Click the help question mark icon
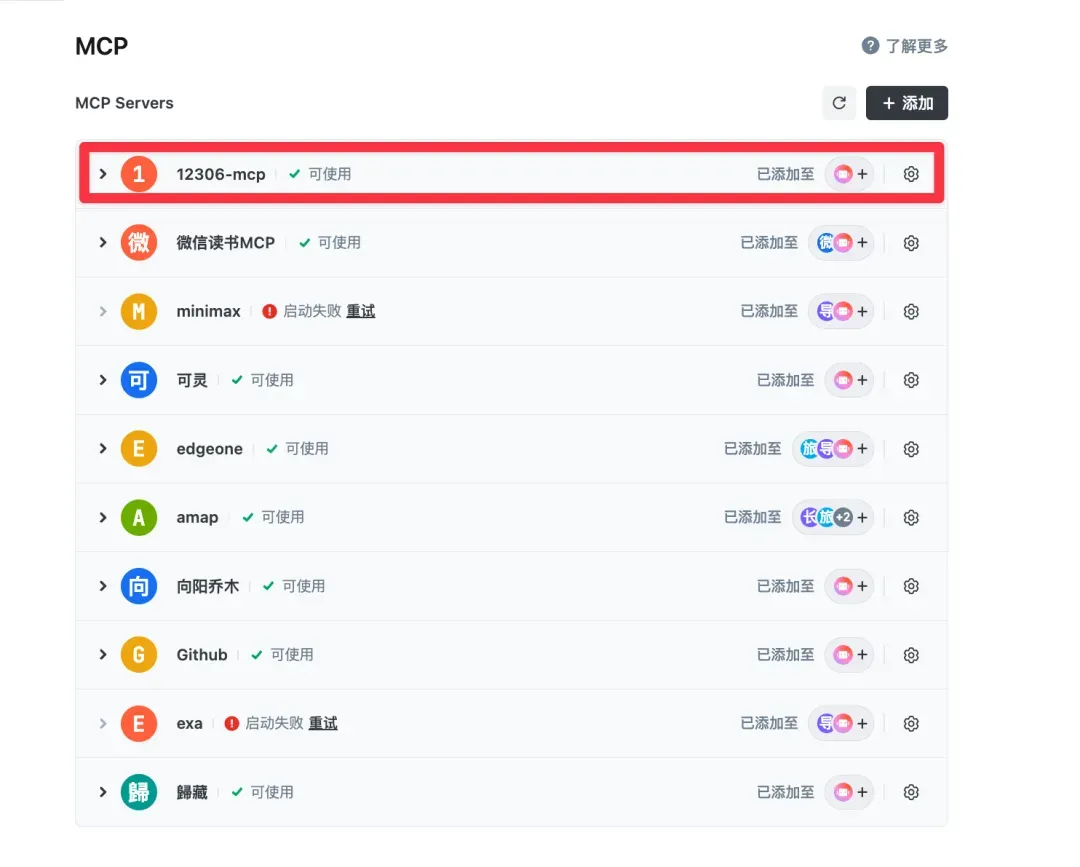The image size is (1080, 867). 872,45
